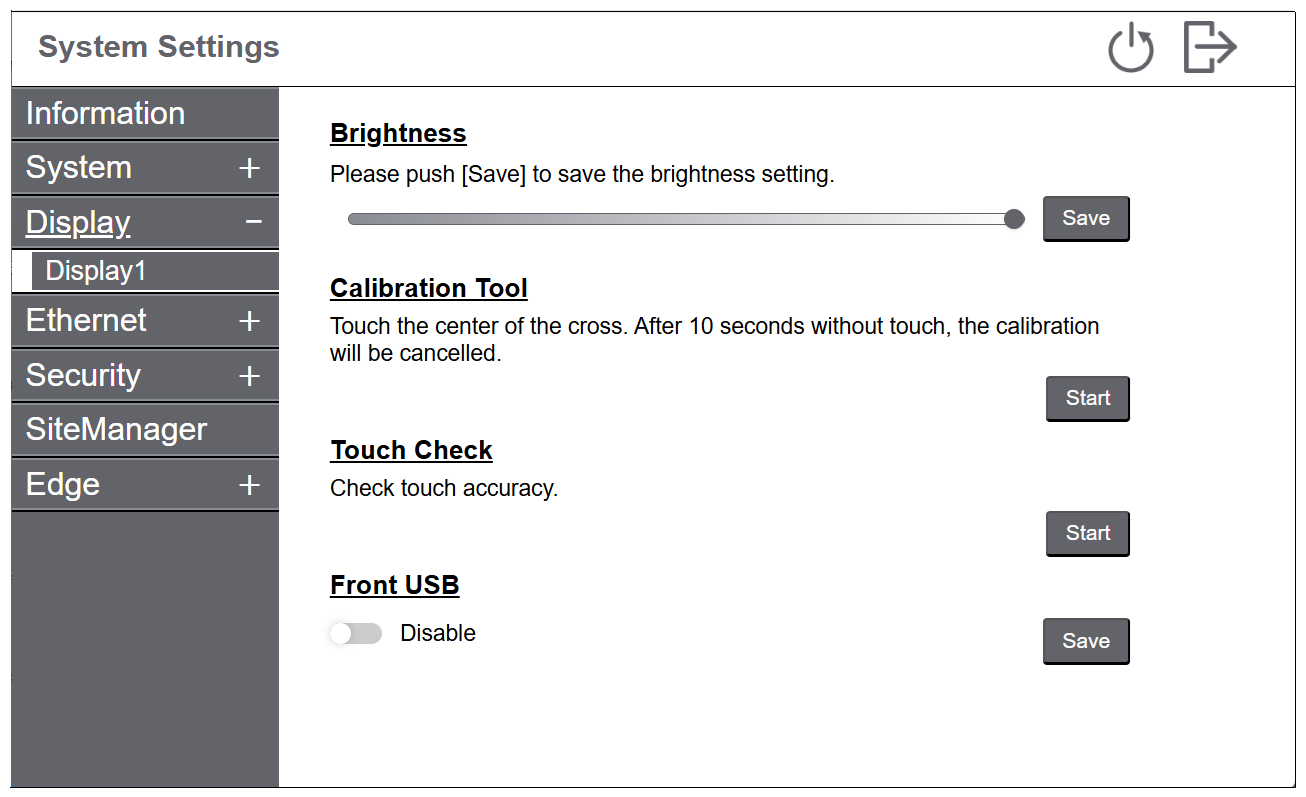The height and width of the screenshot is (797, 1306).
Task: Toggle the Front USB switch
Action: 356,633
